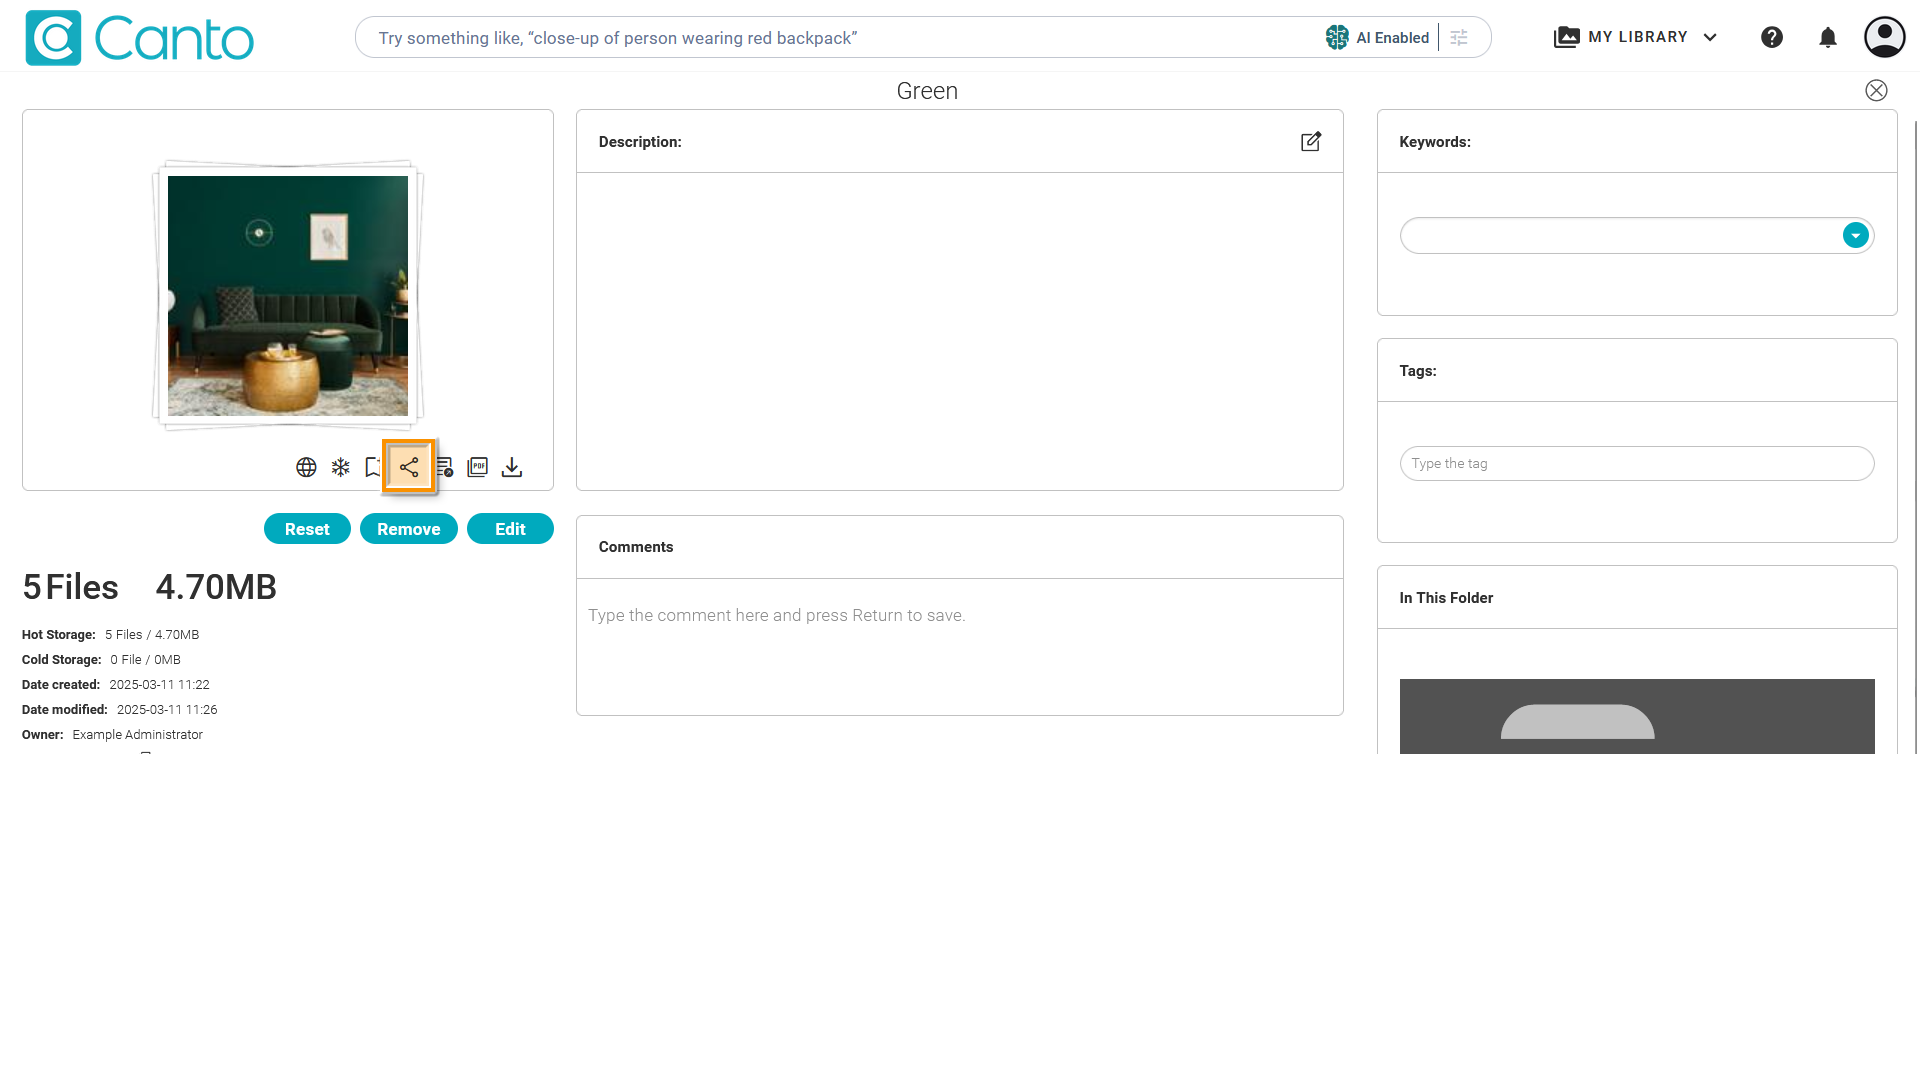Toggle the AI Enabled search option
This screenshot has height=1080, width=1920.
pos(1378,38)
